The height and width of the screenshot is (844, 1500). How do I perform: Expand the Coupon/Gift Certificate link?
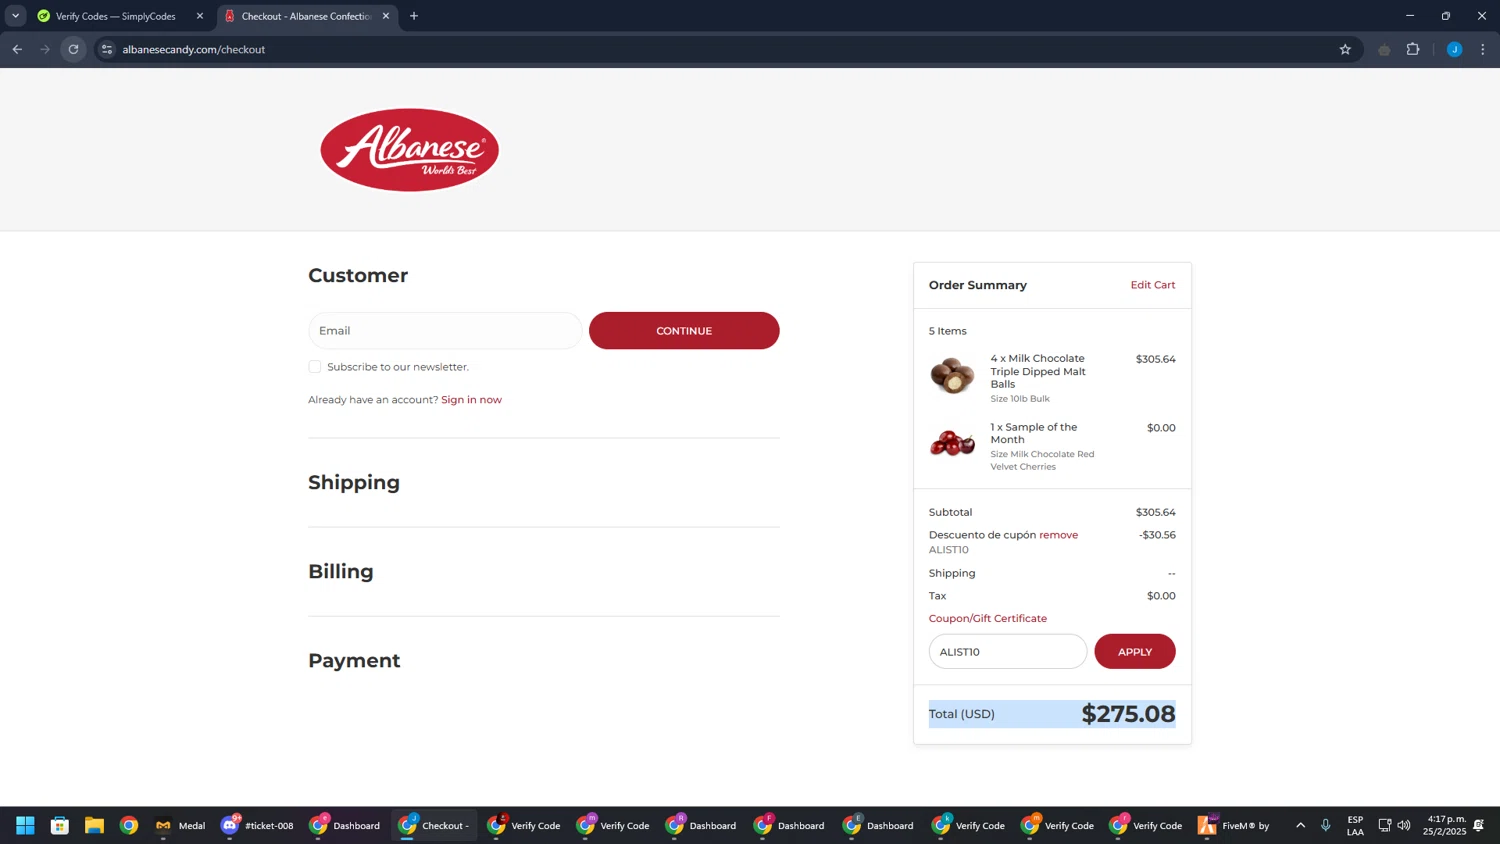pyautogui.click(x=988, y=618)
